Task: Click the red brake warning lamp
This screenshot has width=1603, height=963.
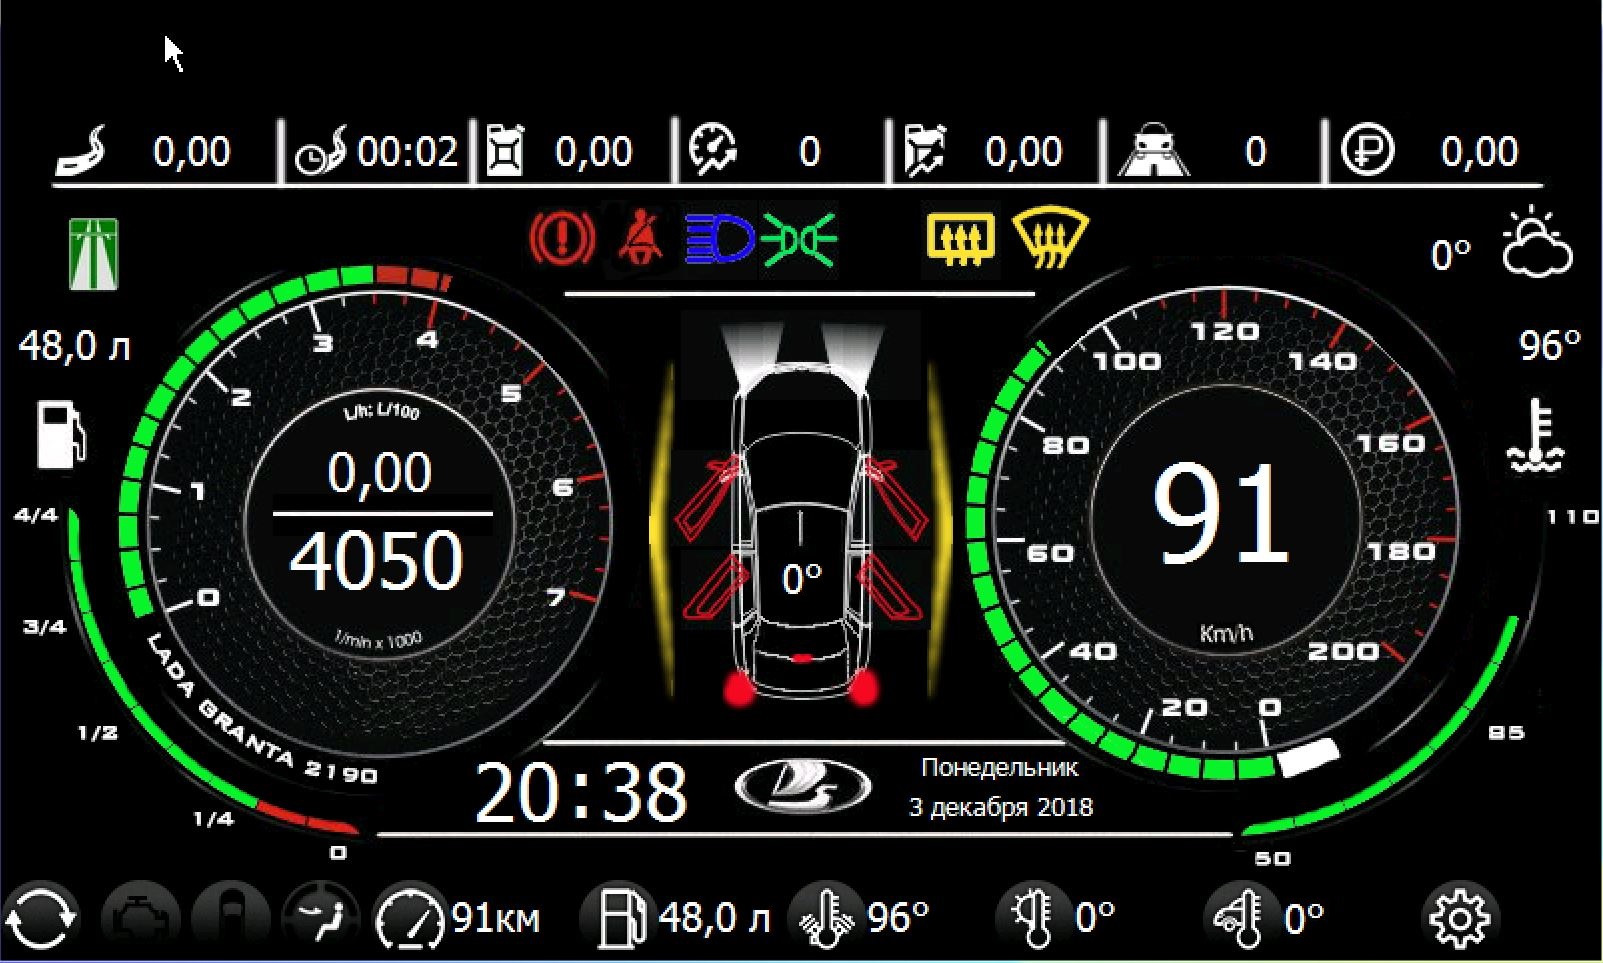Action: [562, 239]
